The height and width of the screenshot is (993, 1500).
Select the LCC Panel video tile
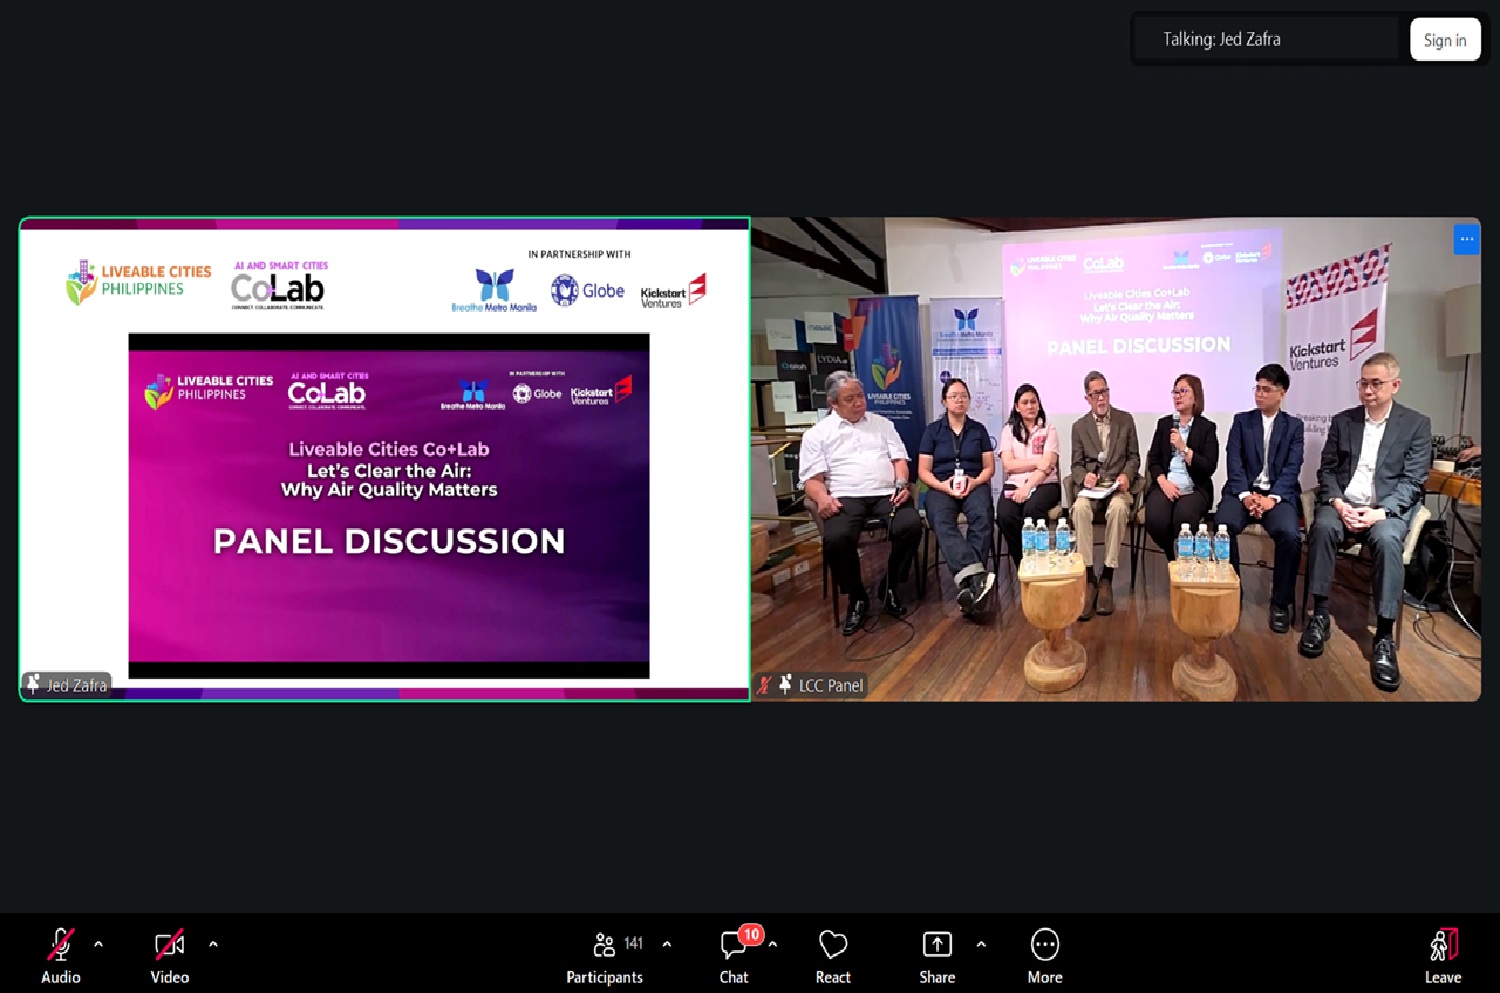[x=1115, y=460]
